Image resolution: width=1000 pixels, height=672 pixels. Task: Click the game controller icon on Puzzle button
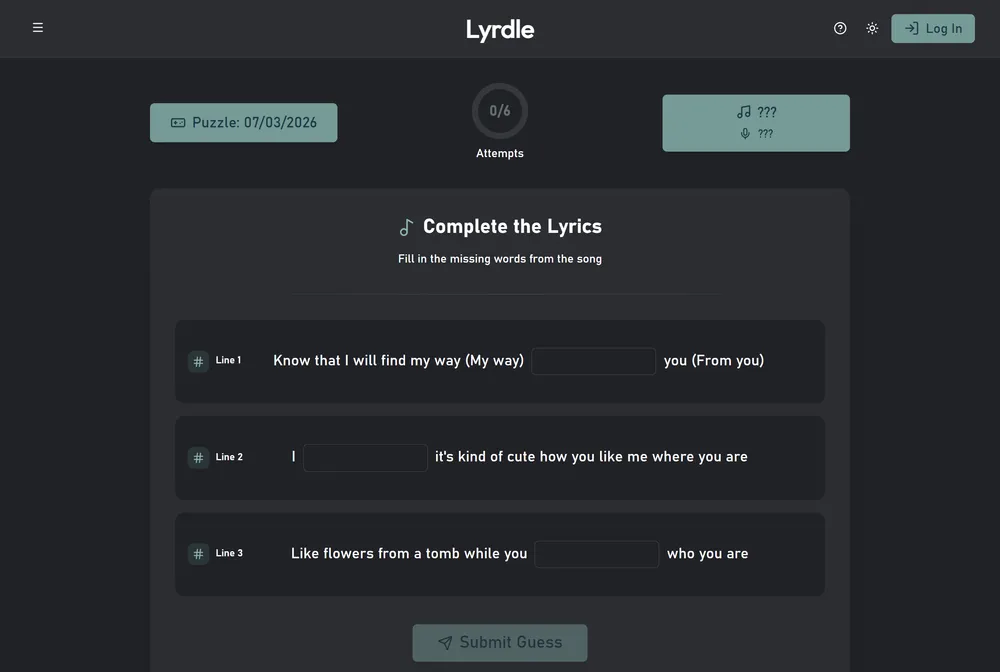click(178, 122)
